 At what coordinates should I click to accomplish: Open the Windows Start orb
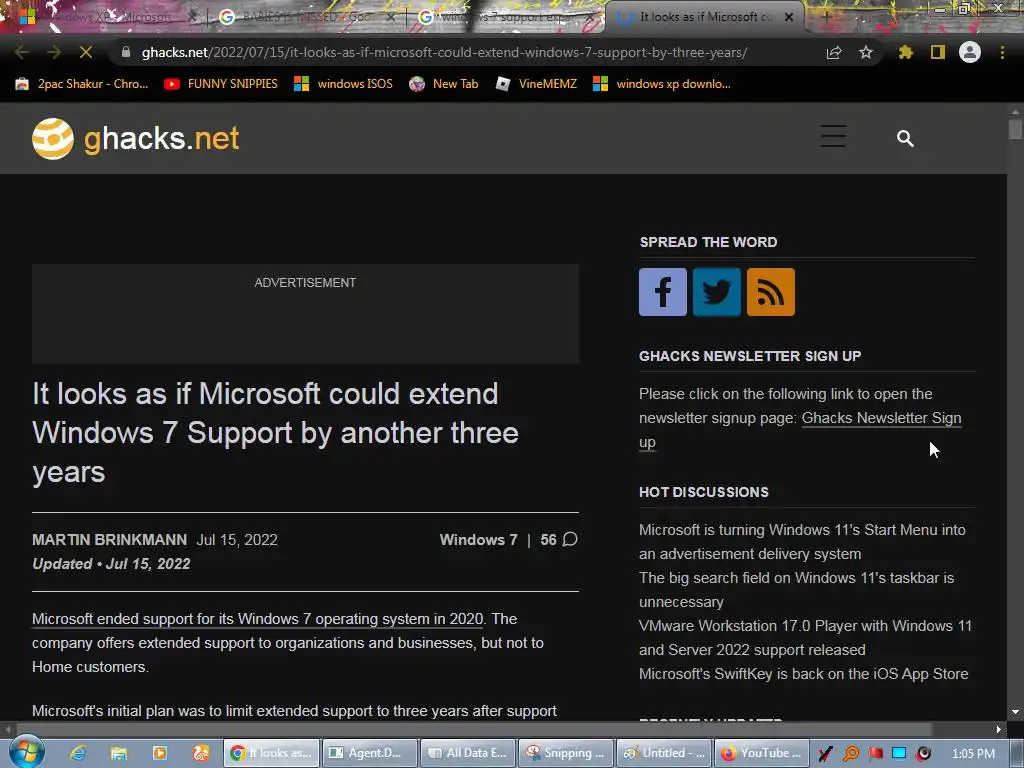[27, 752]
